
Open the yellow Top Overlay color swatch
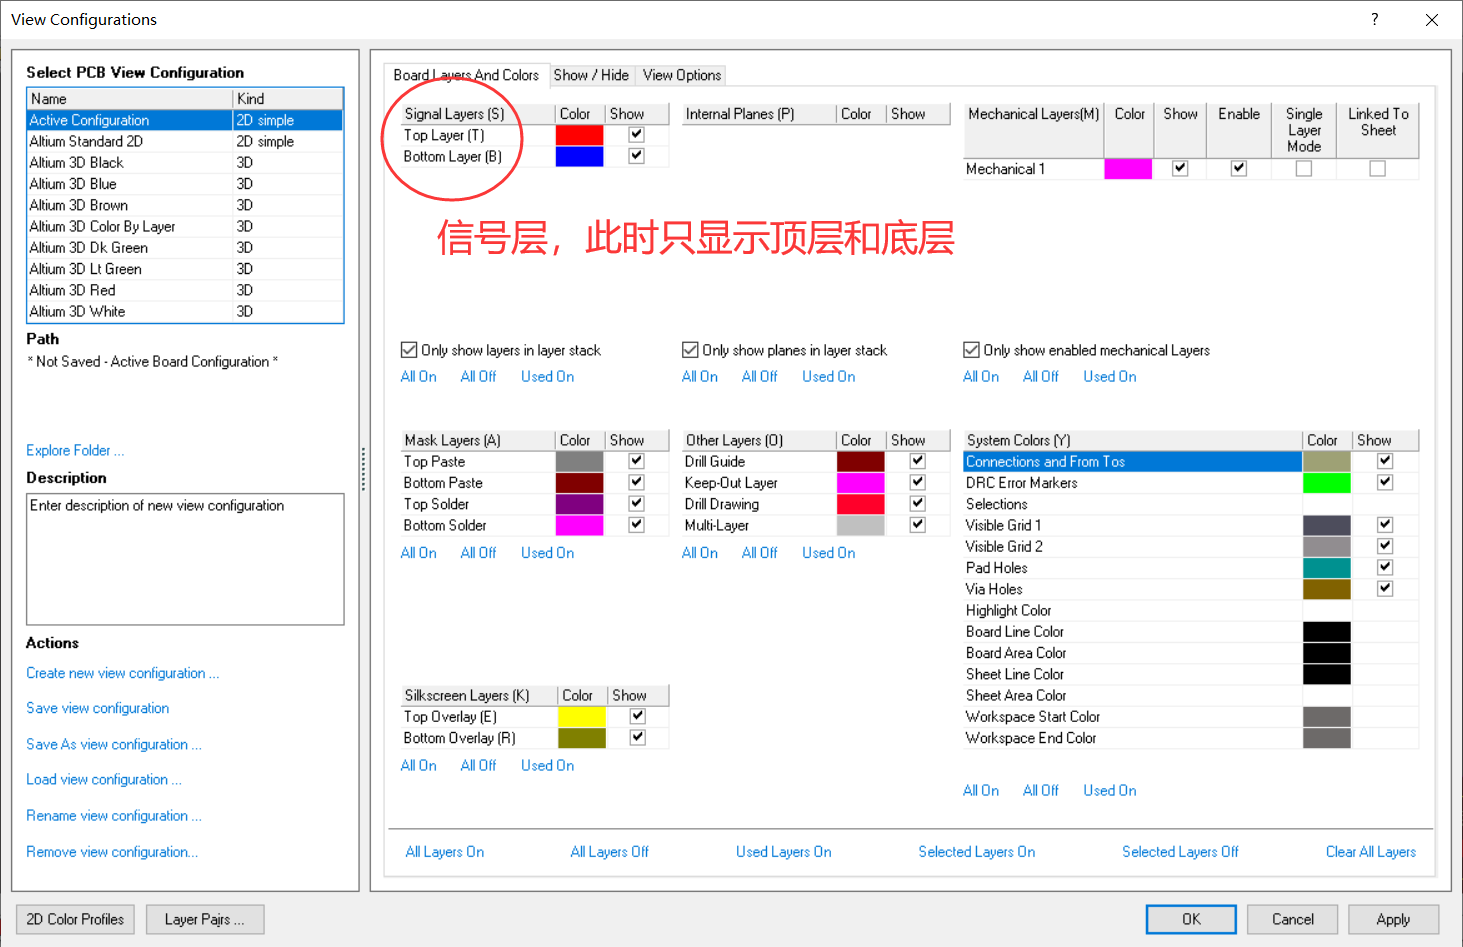pyautogui.click(x=581, y=717)
